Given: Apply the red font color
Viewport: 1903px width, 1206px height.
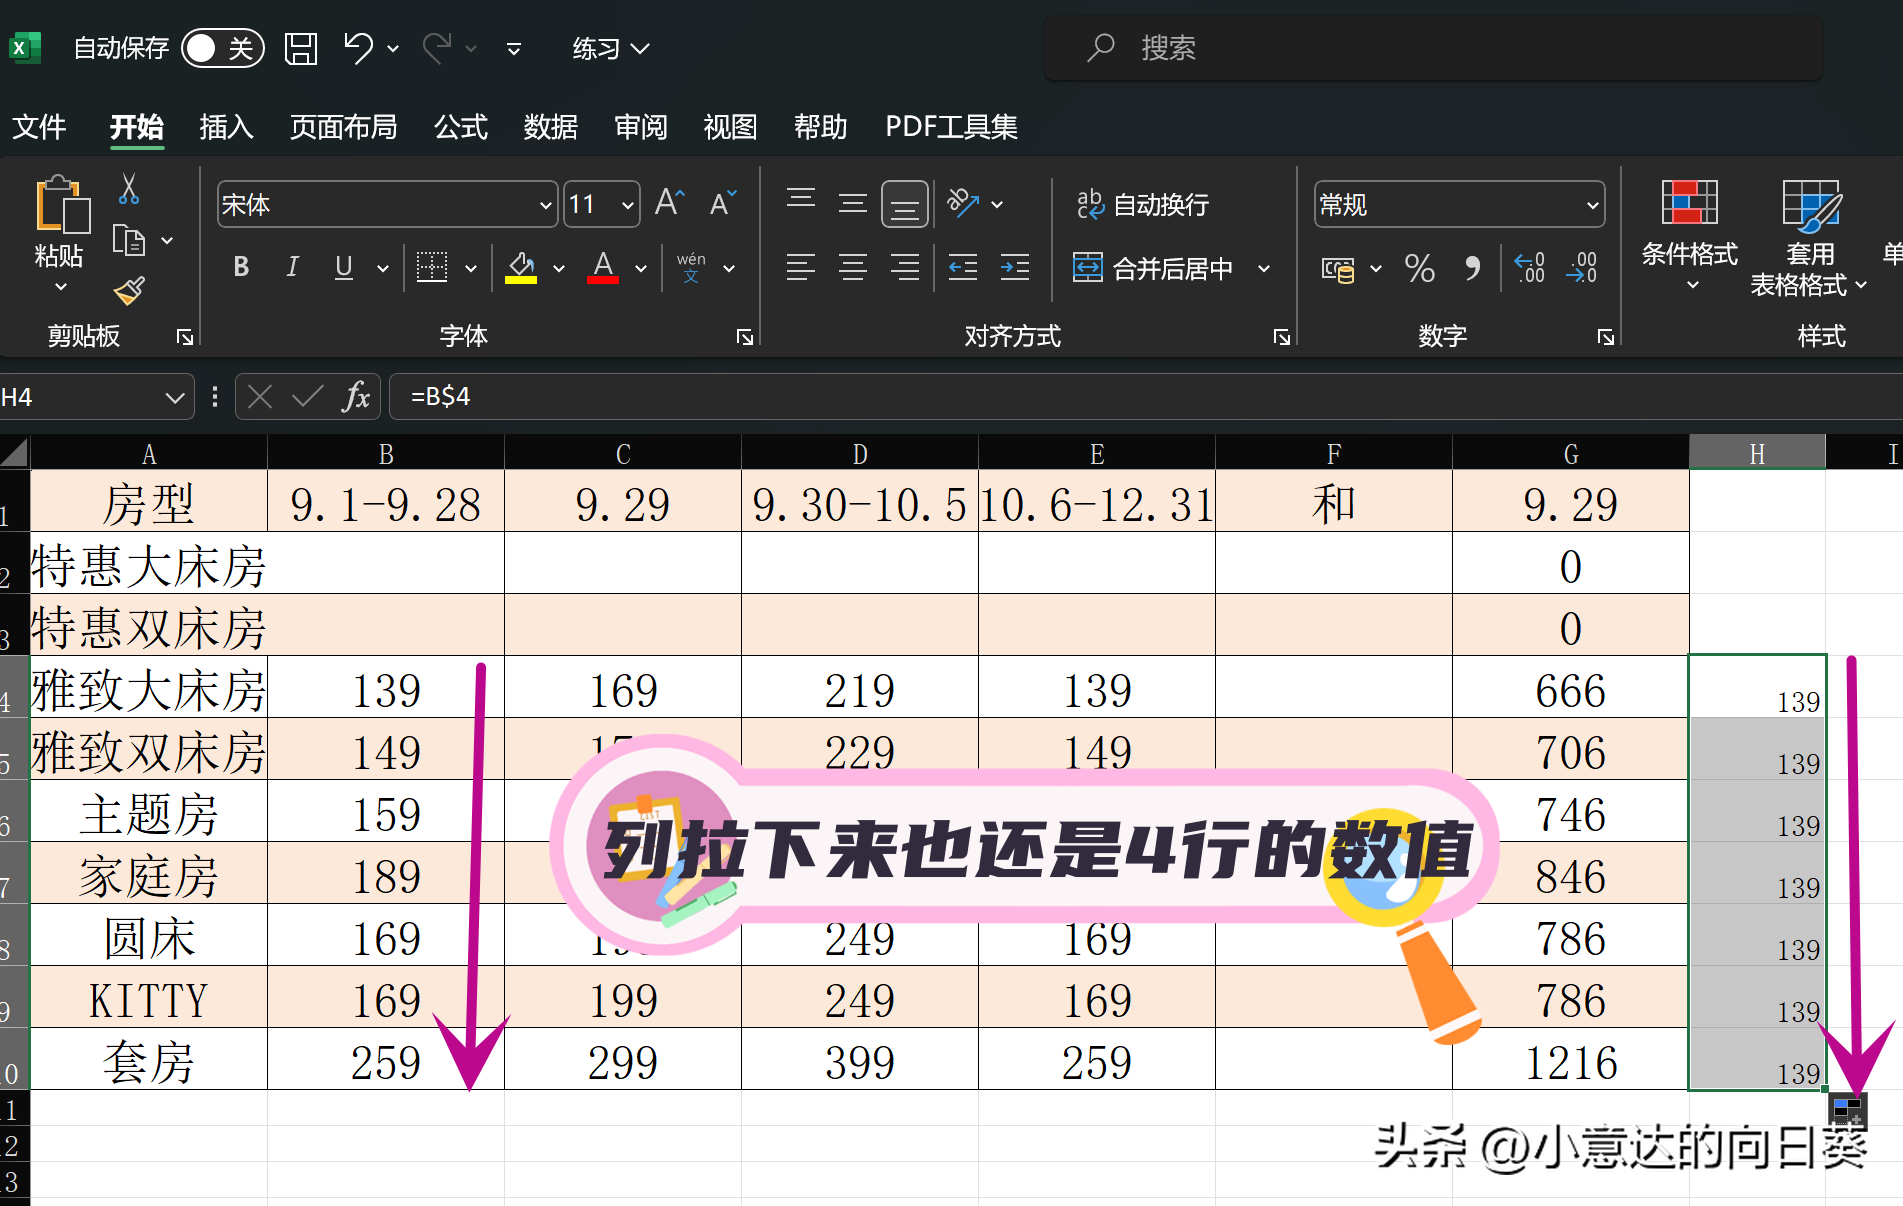Looking at the screenshot, I should [603, 267].
